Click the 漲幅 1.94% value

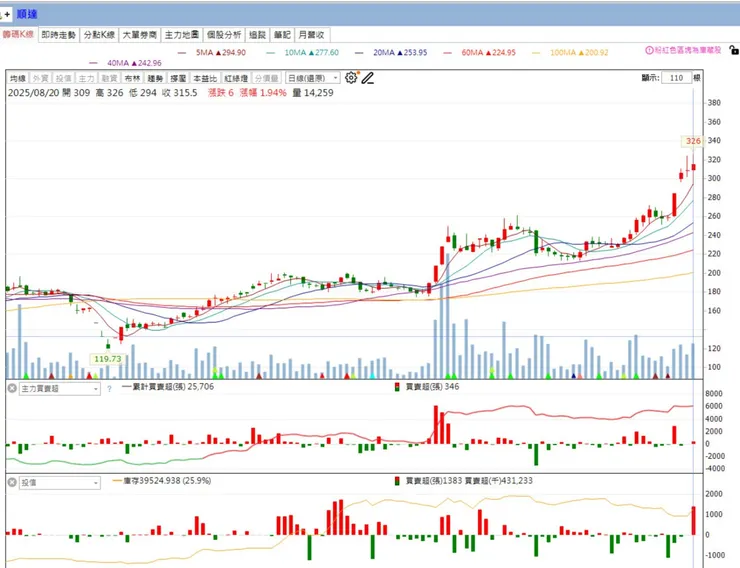pos(263,93)
